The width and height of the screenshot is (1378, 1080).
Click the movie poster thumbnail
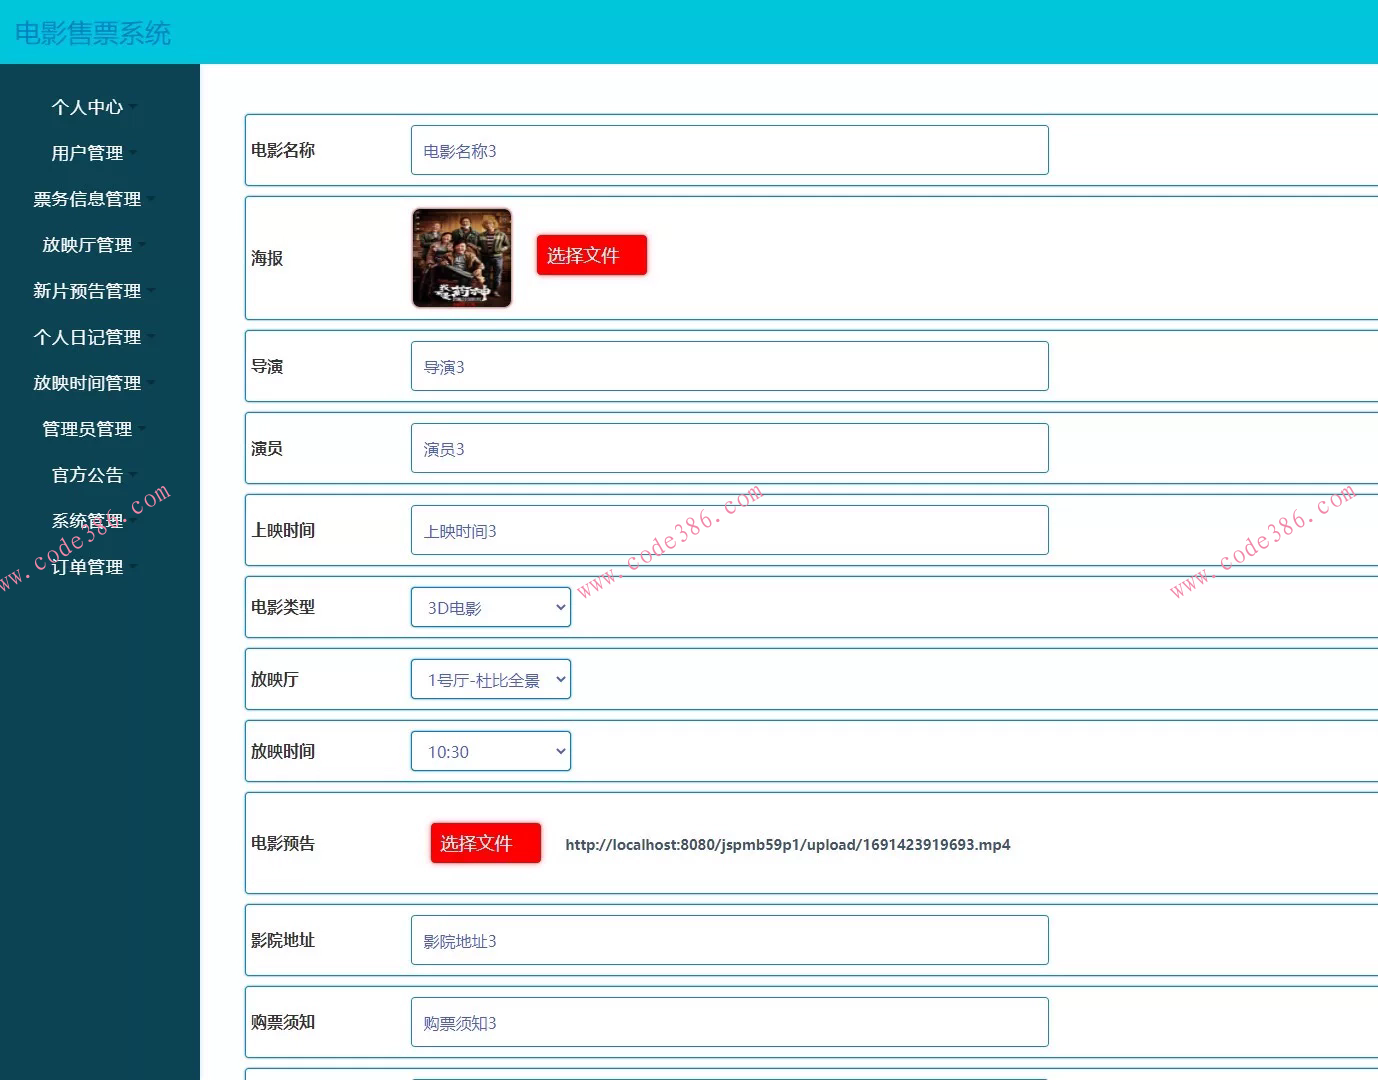click(x=462, y=258)
